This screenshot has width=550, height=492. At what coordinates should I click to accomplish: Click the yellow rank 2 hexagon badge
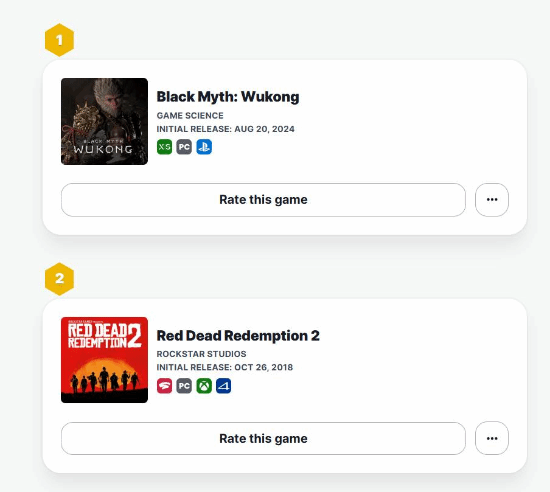point(59,279)
